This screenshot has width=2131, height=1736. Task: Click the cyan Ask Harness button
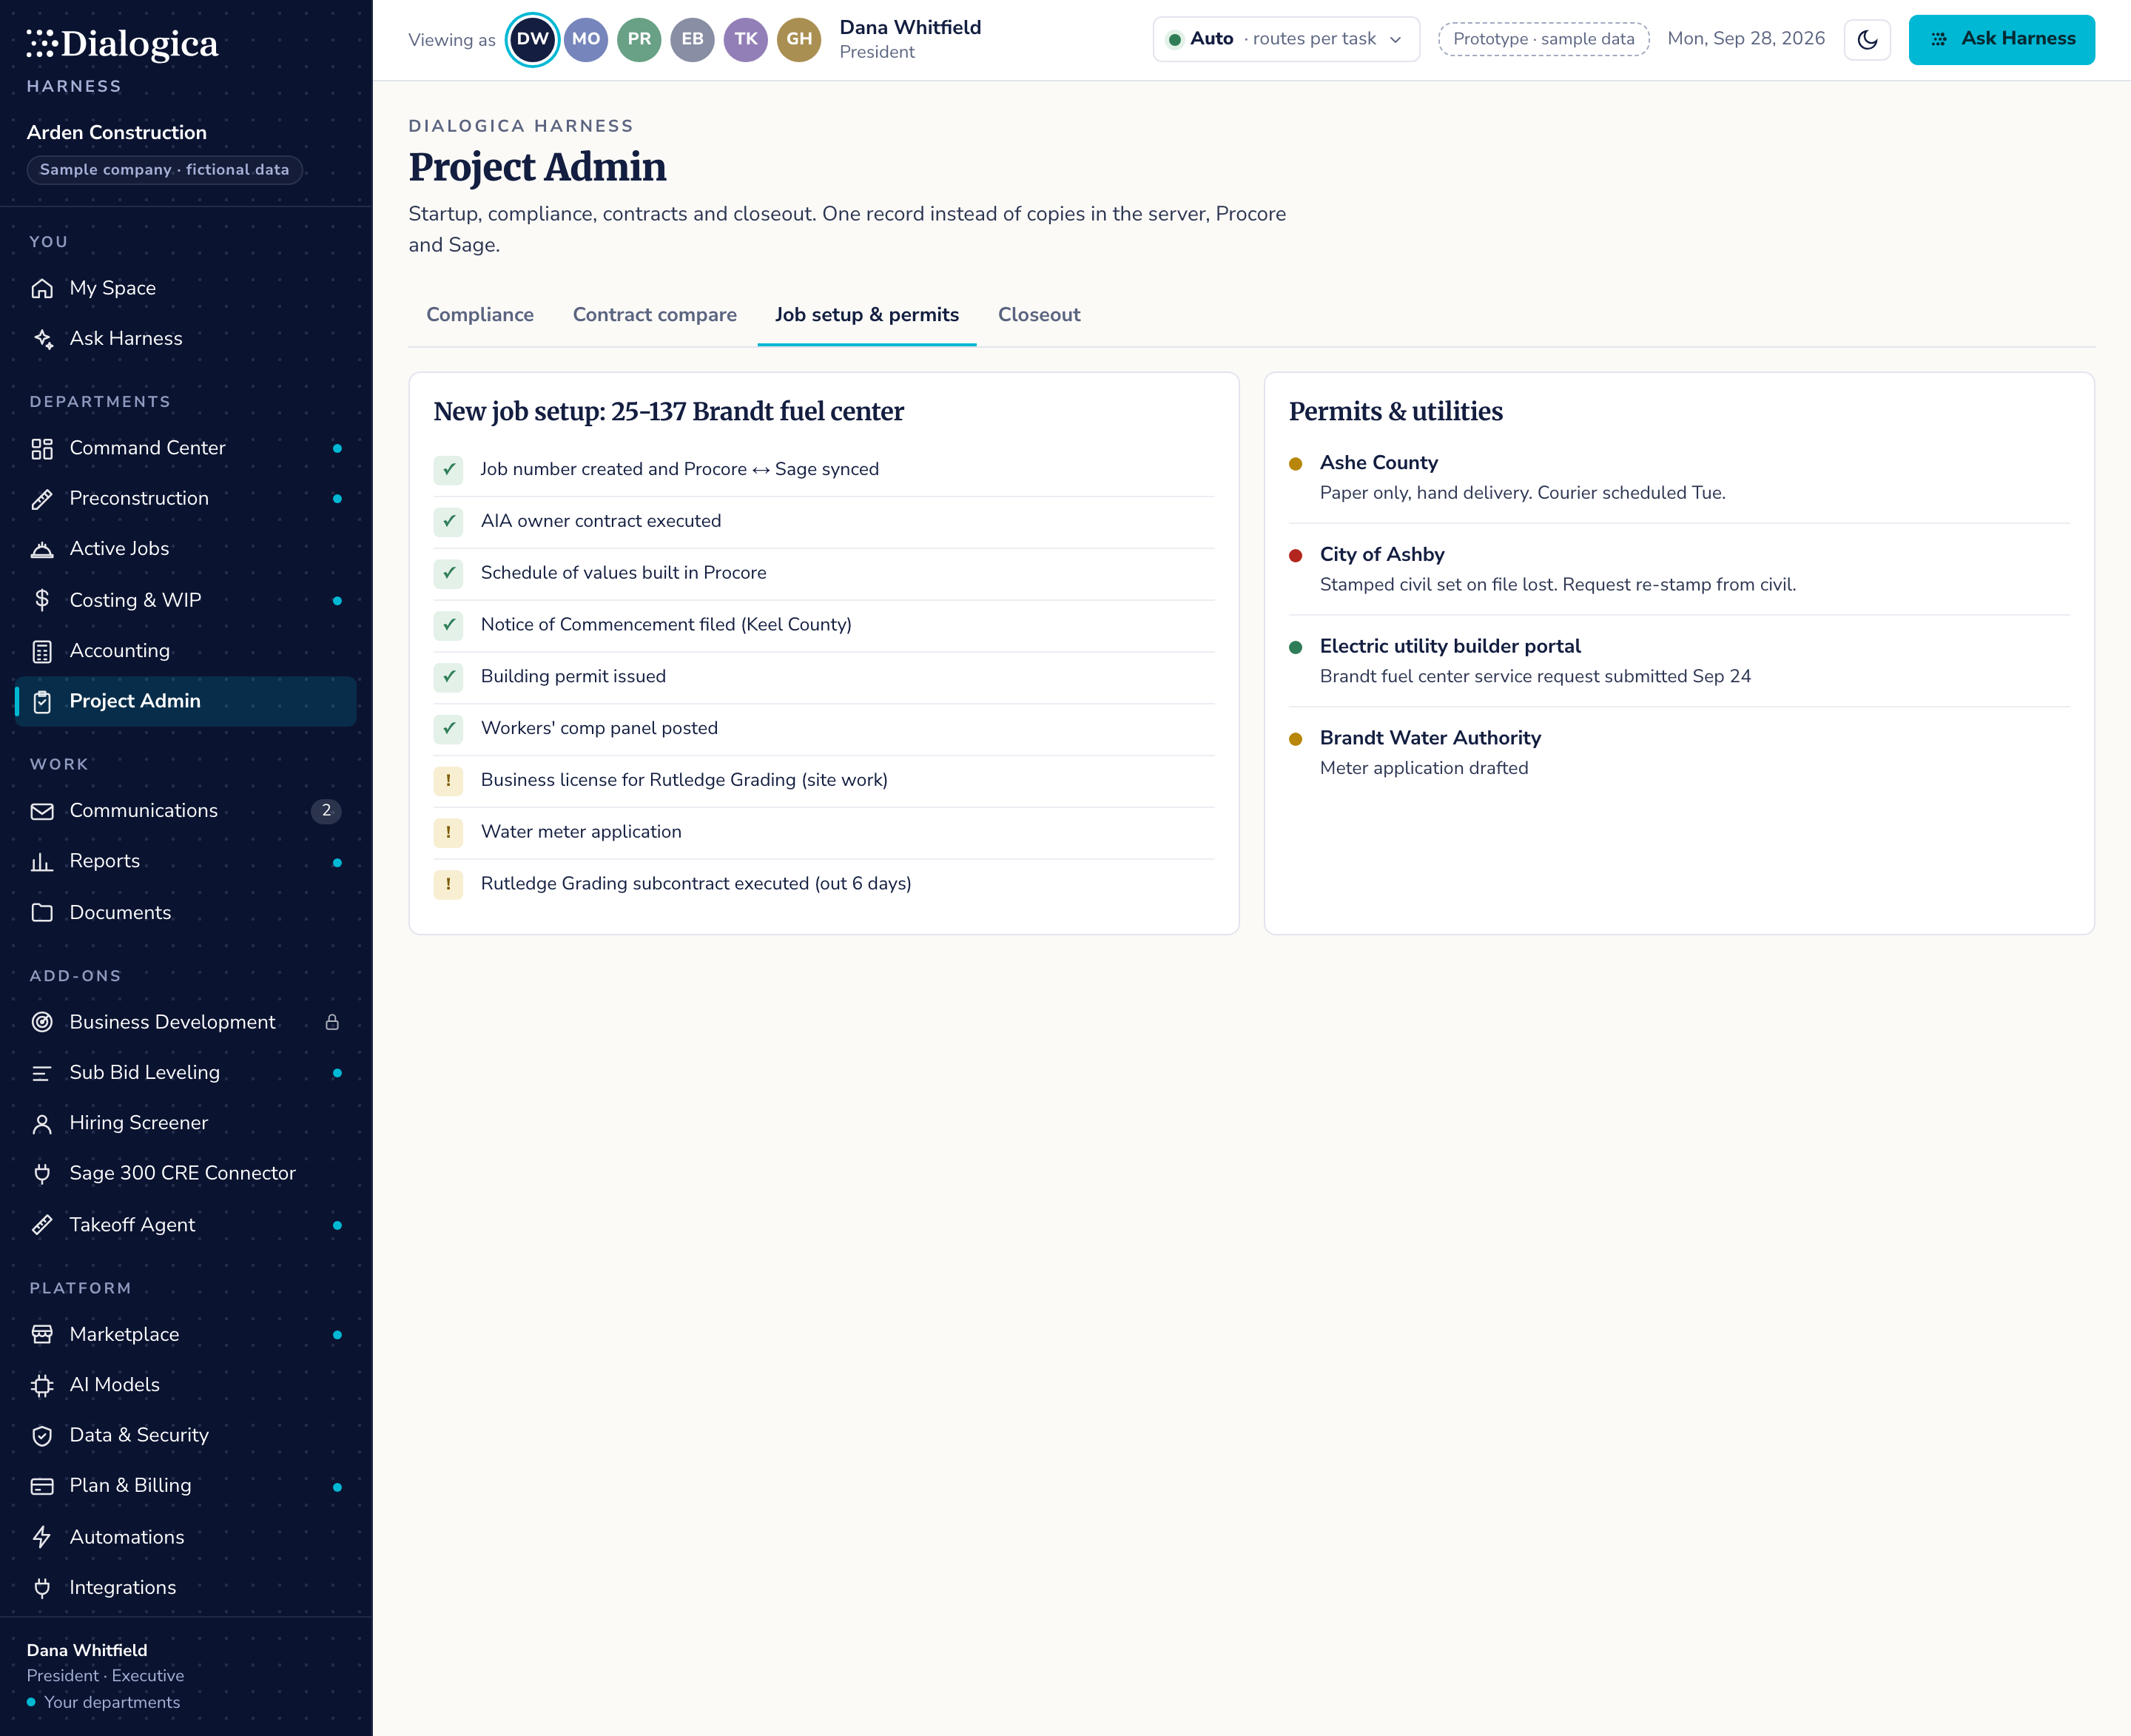tap(2001, 39)
